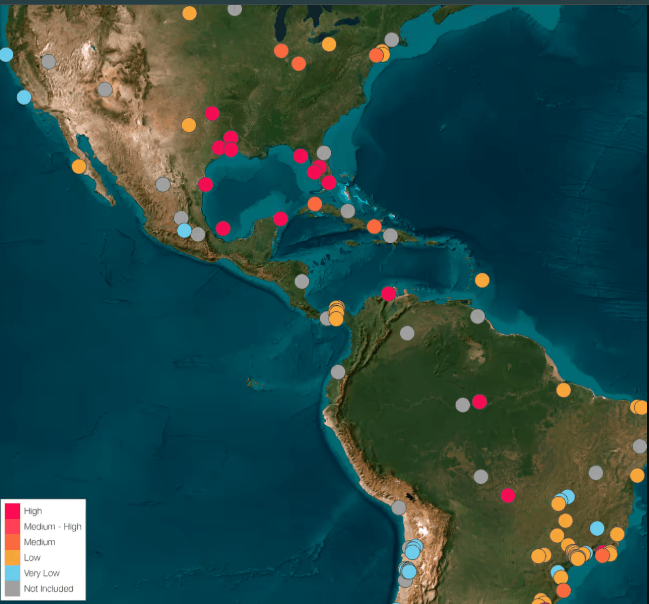649x604 pixels.
Task: Click the Not Included gray legend swatch
Action: pyautogui.click(x=12, y=588)
